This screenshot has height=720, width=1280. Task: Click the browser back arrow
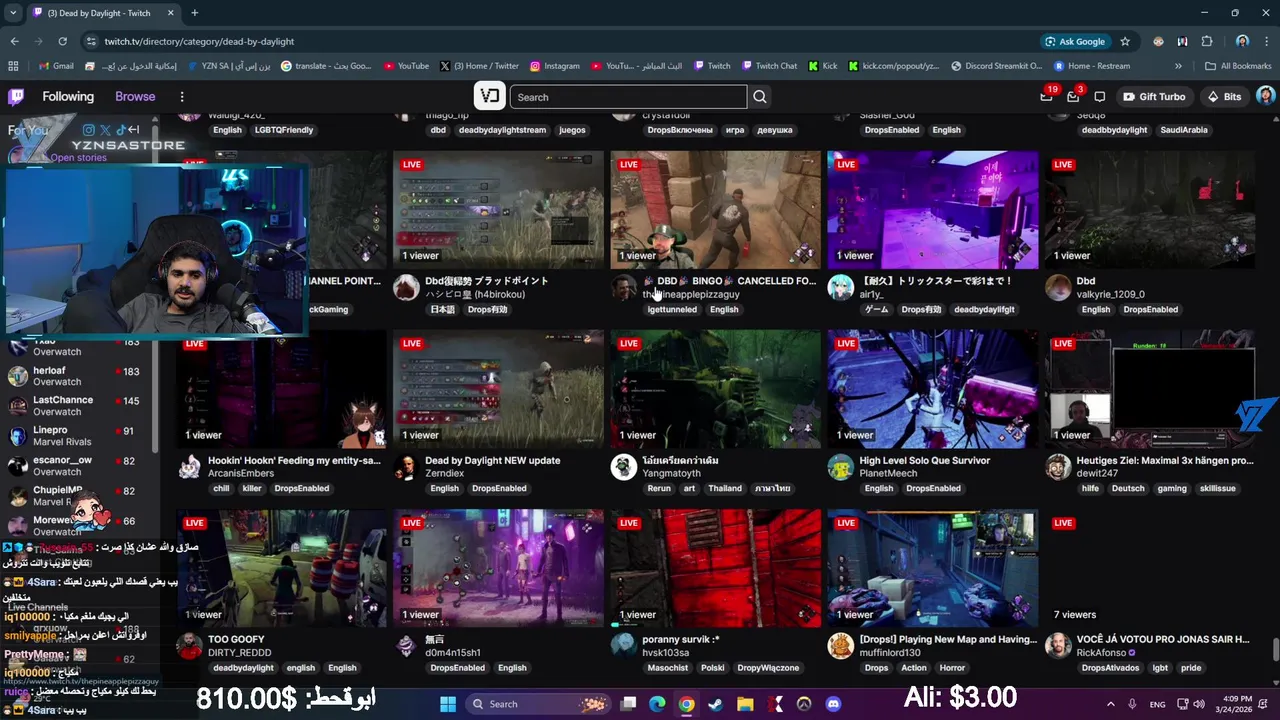pos(14,41)
